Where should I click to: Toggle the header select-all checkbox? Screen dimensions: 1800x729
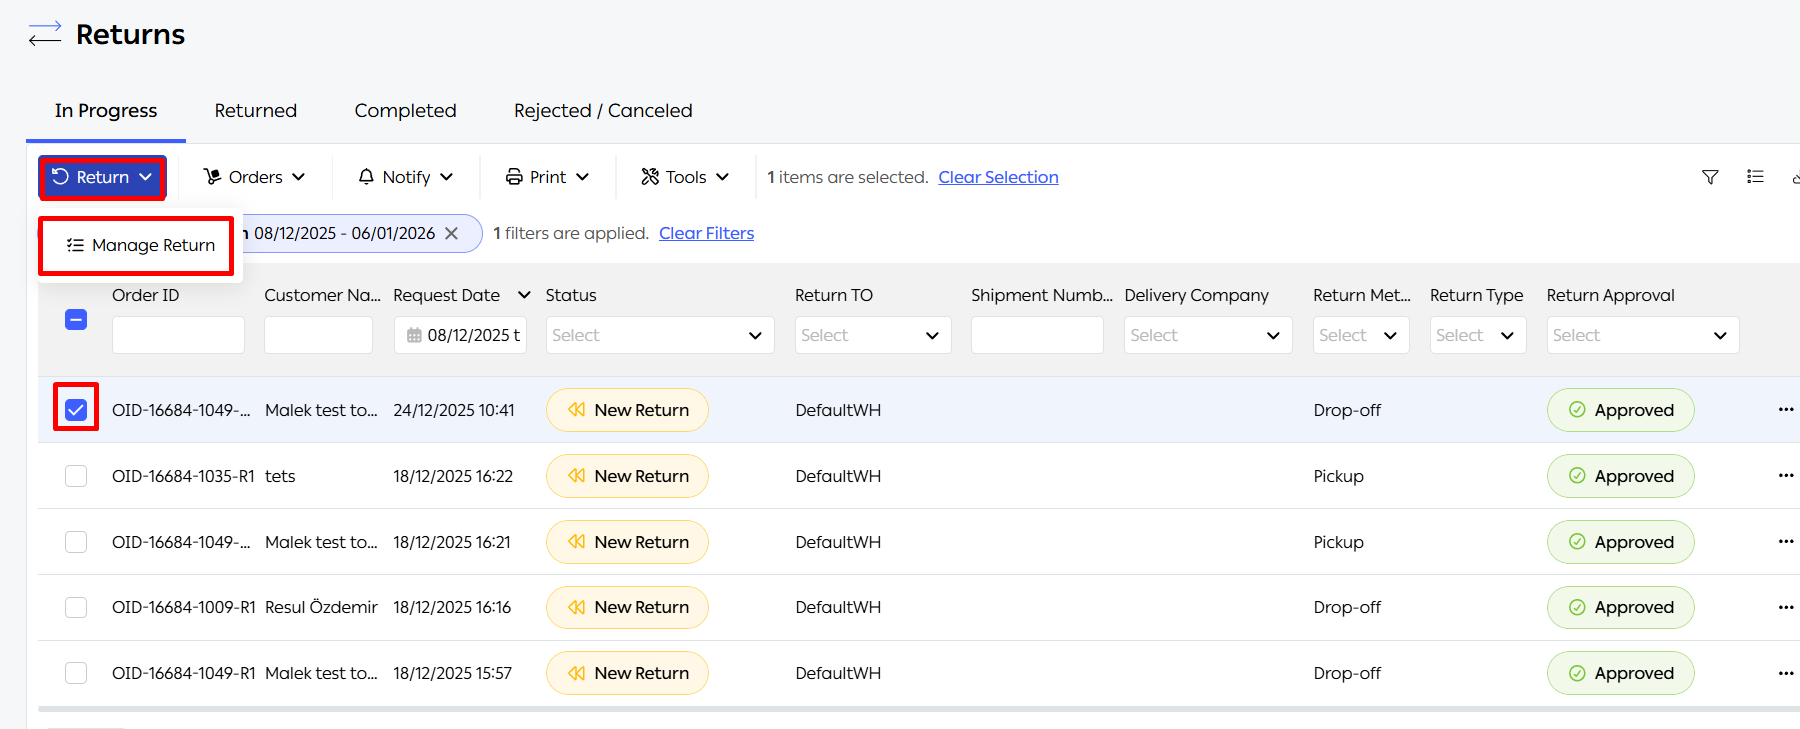pos(76,320)
